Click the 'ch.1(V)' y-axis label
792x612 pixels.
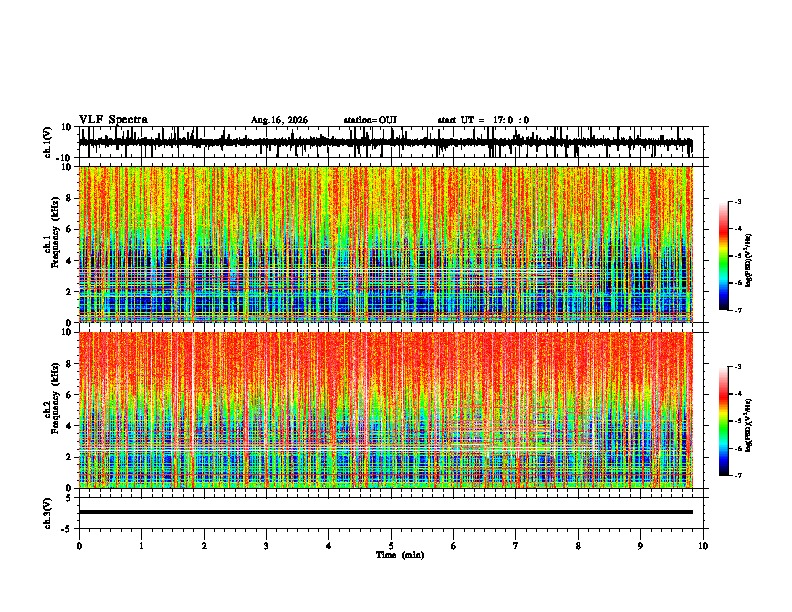(48, 142)
